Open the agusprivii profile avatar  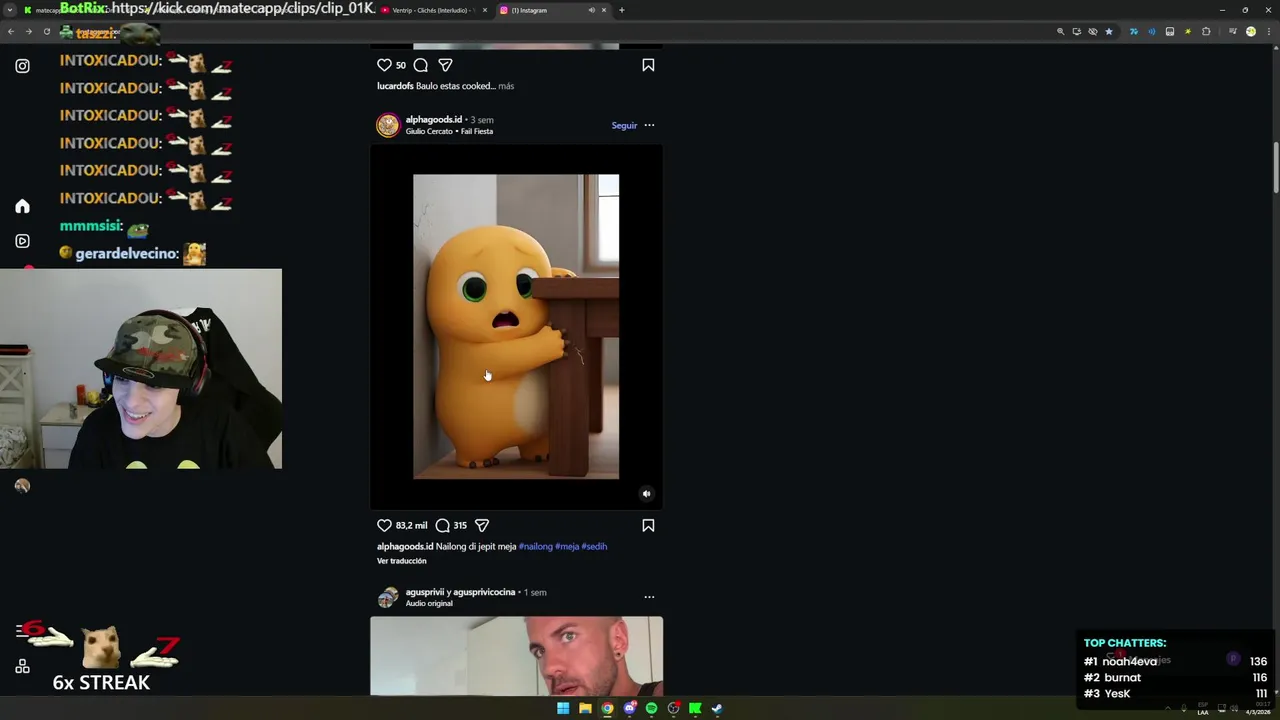click(388, 598)
